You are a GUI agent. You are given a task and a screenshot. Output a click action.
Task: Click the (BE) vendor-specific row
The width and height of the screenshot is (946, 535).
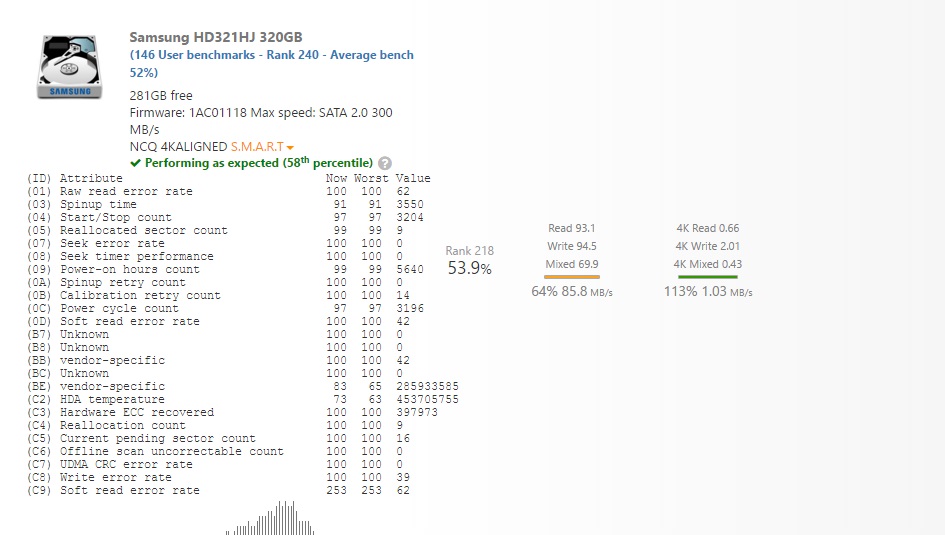point(243,386)
